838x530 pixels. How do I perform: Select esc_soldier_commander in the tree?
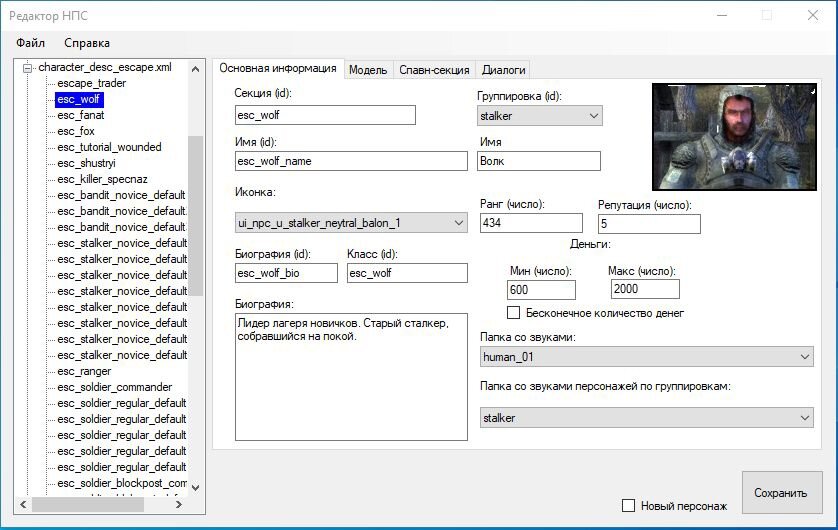114,387
